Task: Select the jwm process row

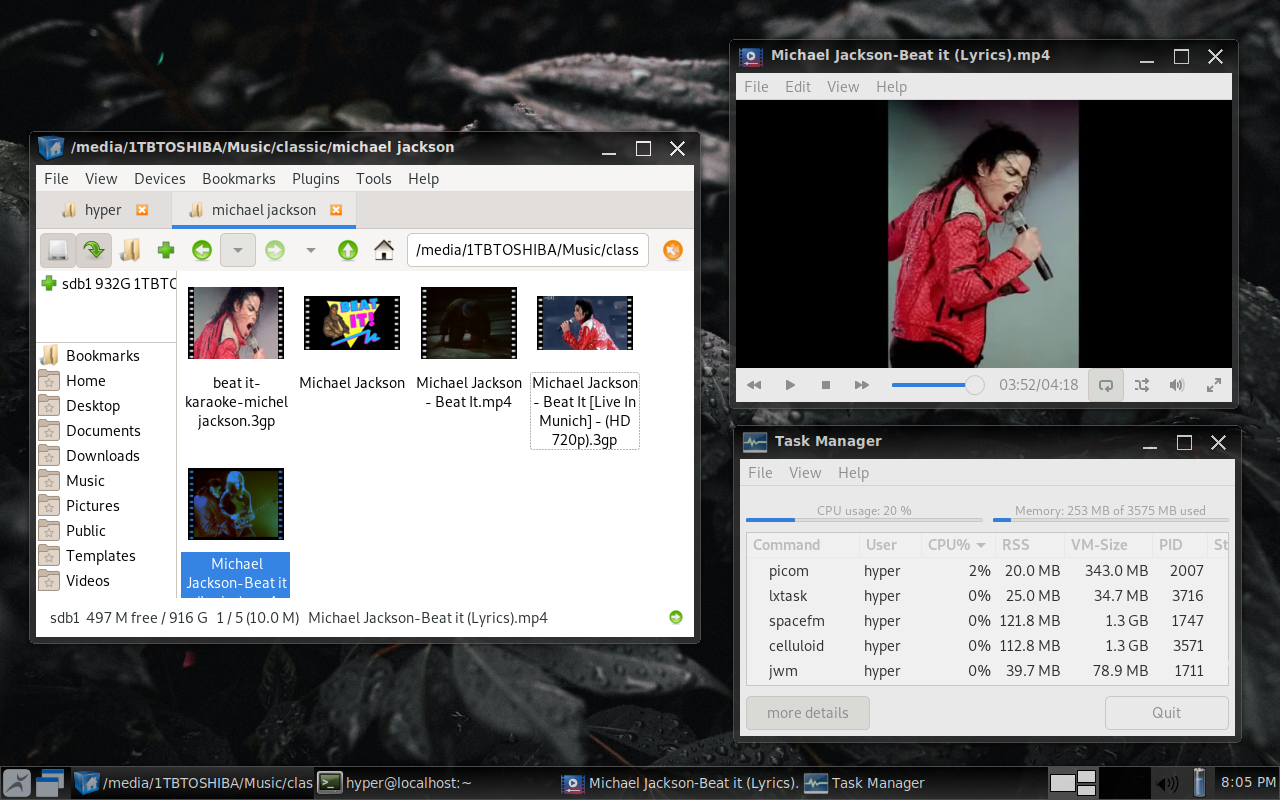Action: click(988, 671)
